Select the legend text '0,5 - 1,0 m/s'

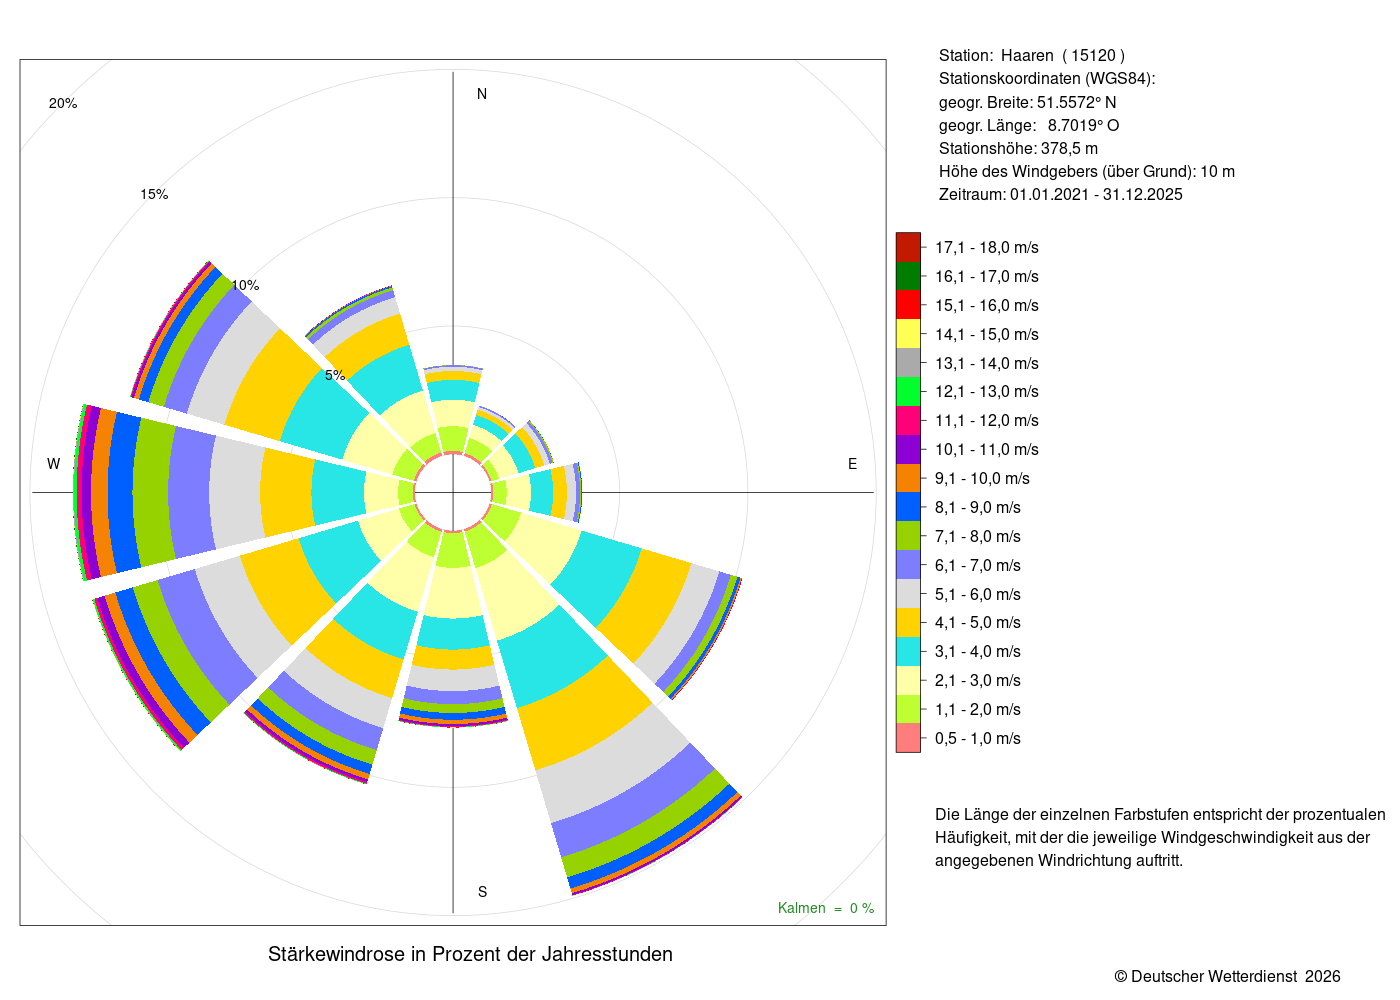tap(978, 739)
